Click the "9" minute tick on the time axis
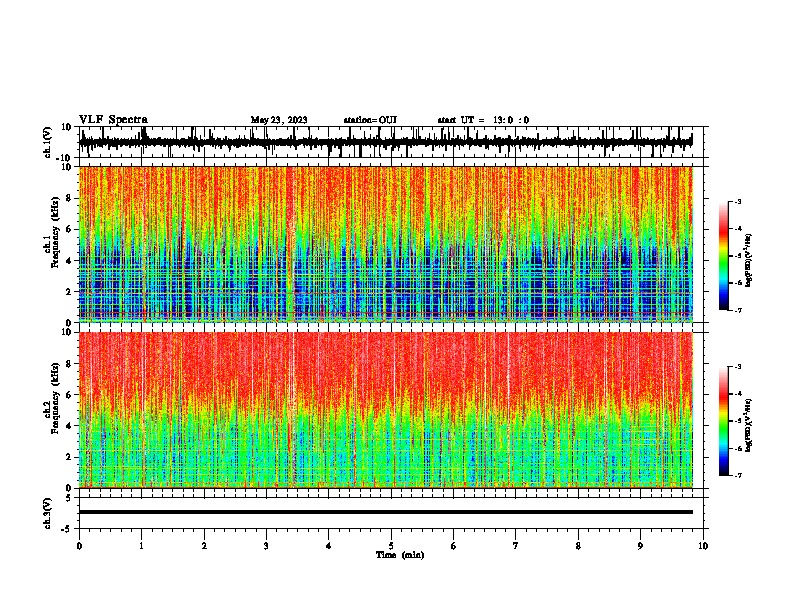The image size is (792, 612). (640, 546)
